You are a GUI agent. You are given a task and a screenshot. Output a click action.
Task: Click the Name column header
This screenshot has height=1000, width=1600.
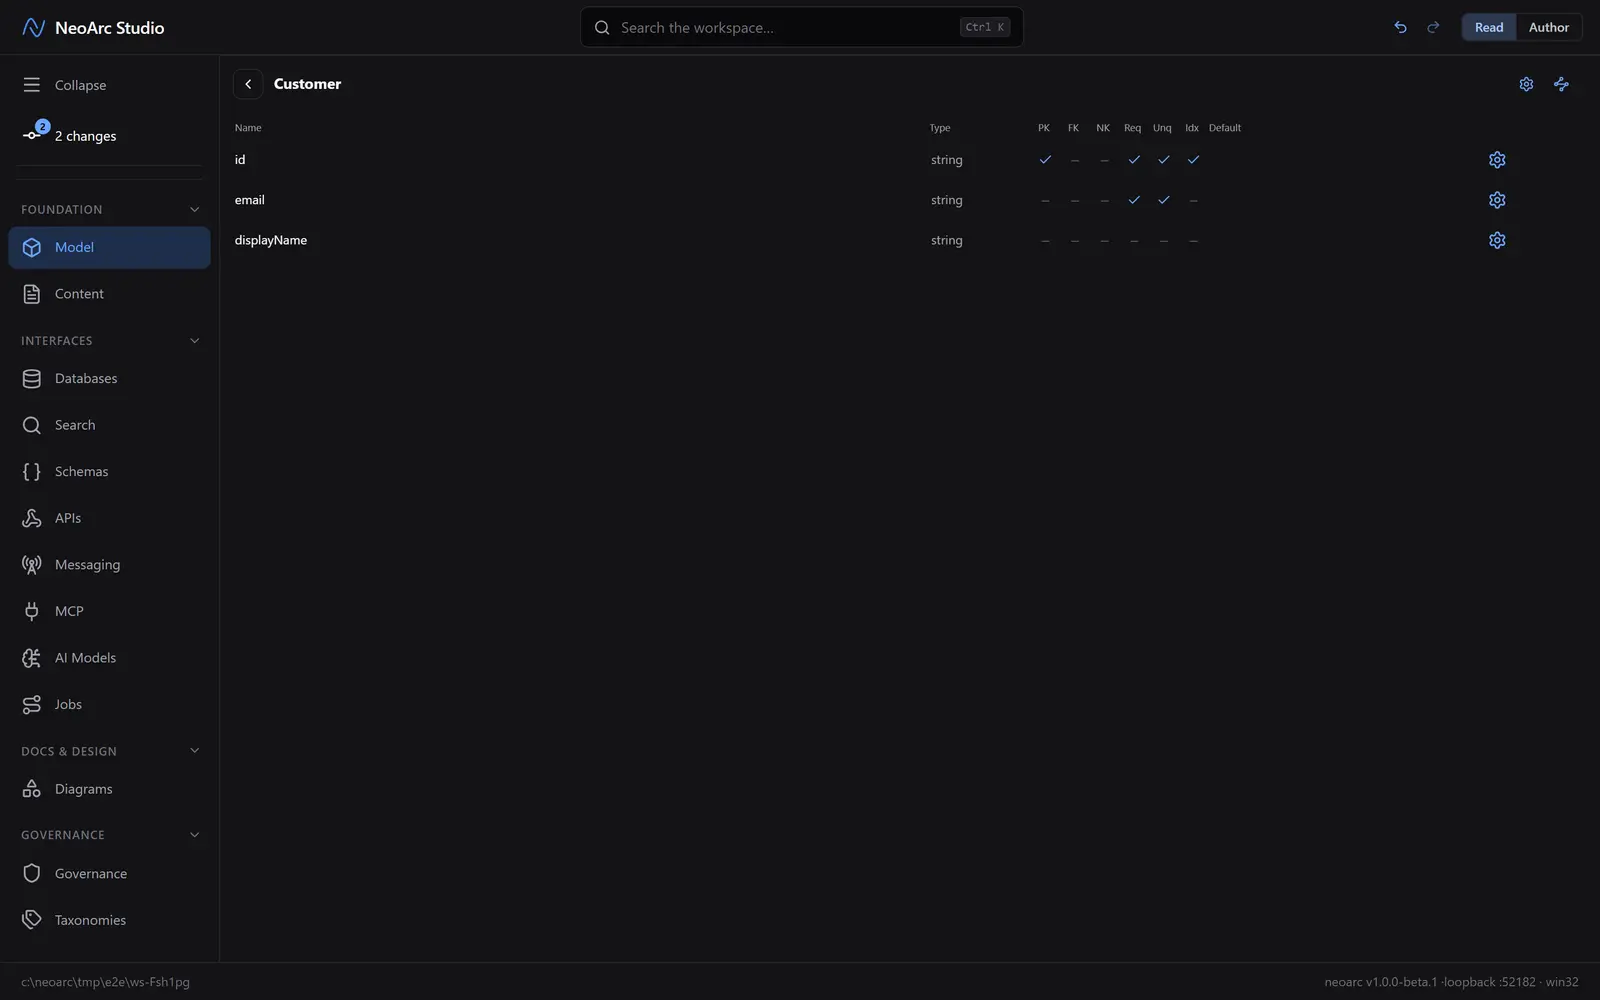coord(248,128)
